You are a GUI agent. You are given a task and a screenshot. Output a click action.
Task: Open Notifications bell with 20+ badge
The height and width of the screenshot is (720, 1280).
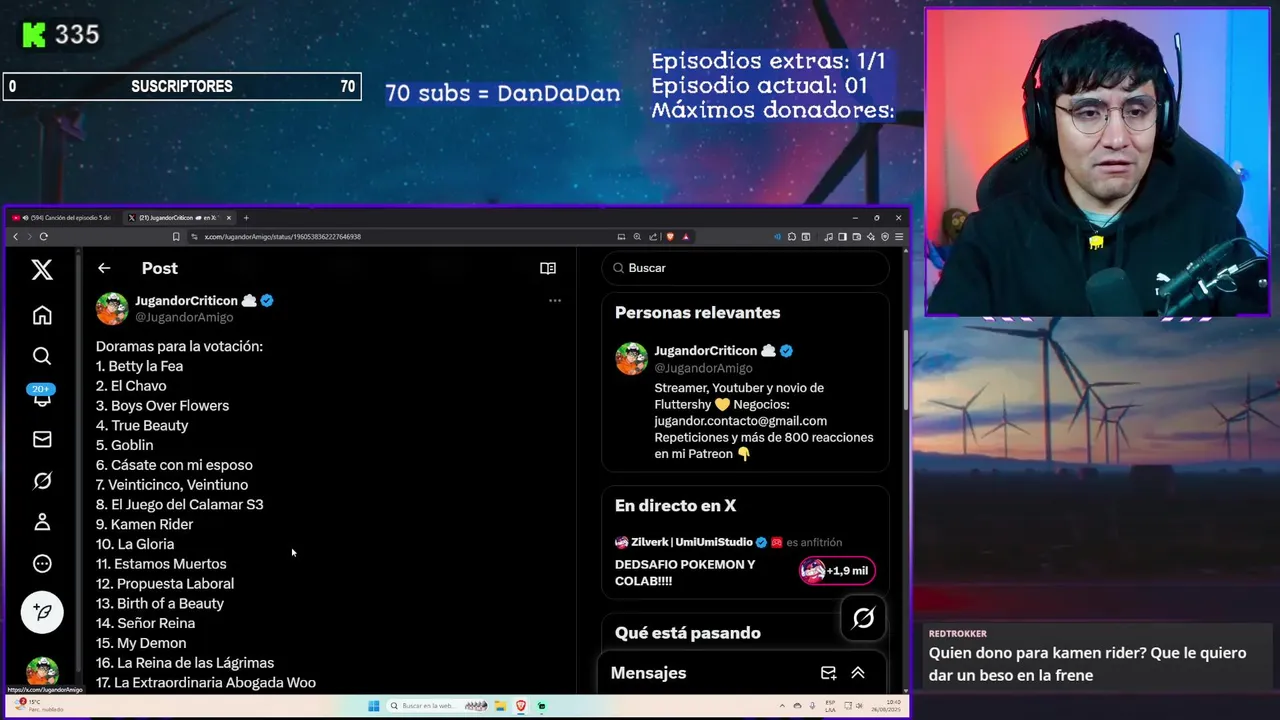tap(42, 396)
